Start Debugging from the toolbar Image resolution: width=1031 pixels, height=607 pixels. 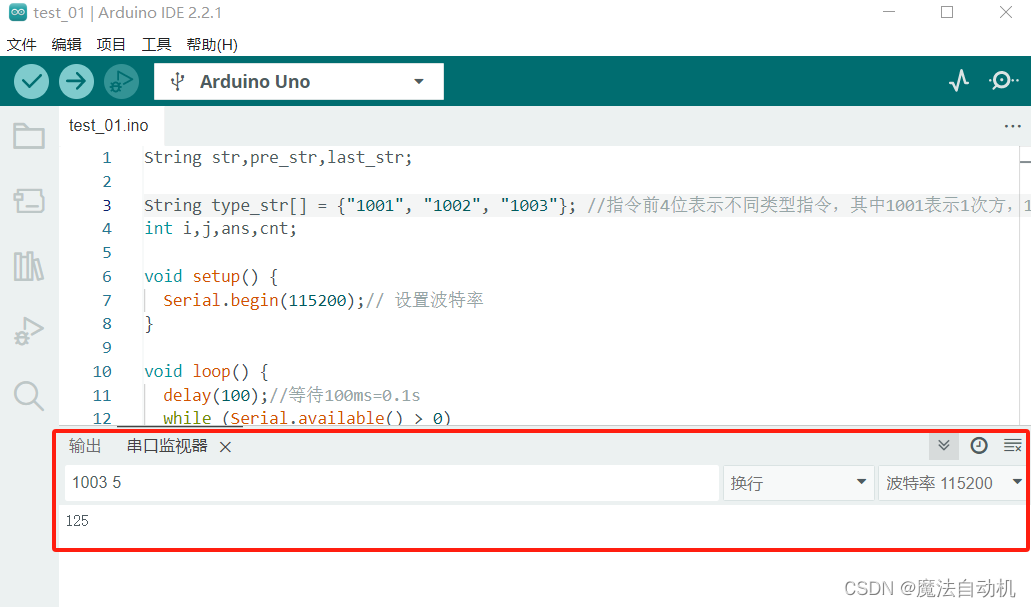121,82
